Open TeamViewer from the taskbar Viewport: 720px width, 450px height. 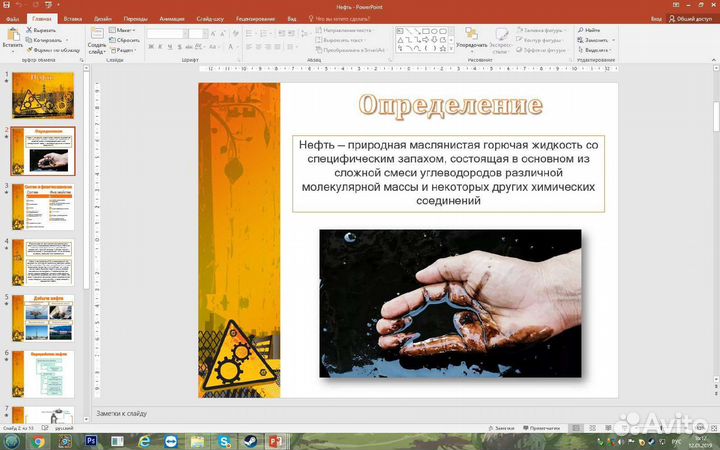pos(171,441)
